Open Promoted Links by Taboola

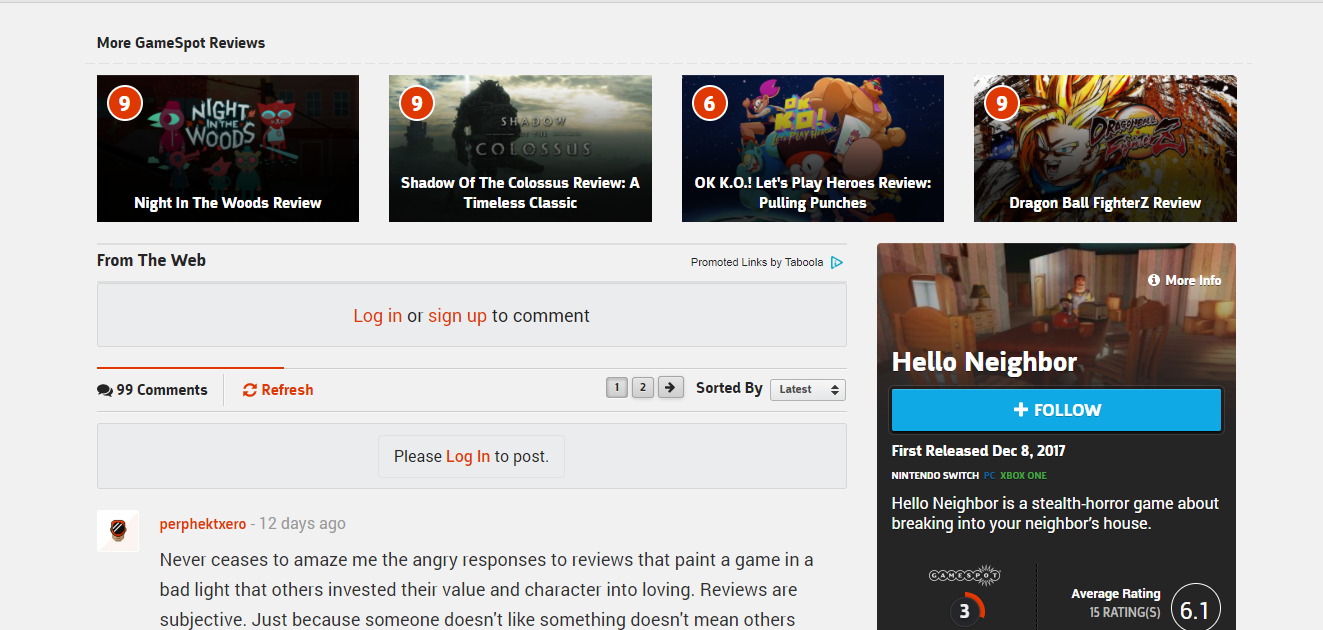click(757, 262)
